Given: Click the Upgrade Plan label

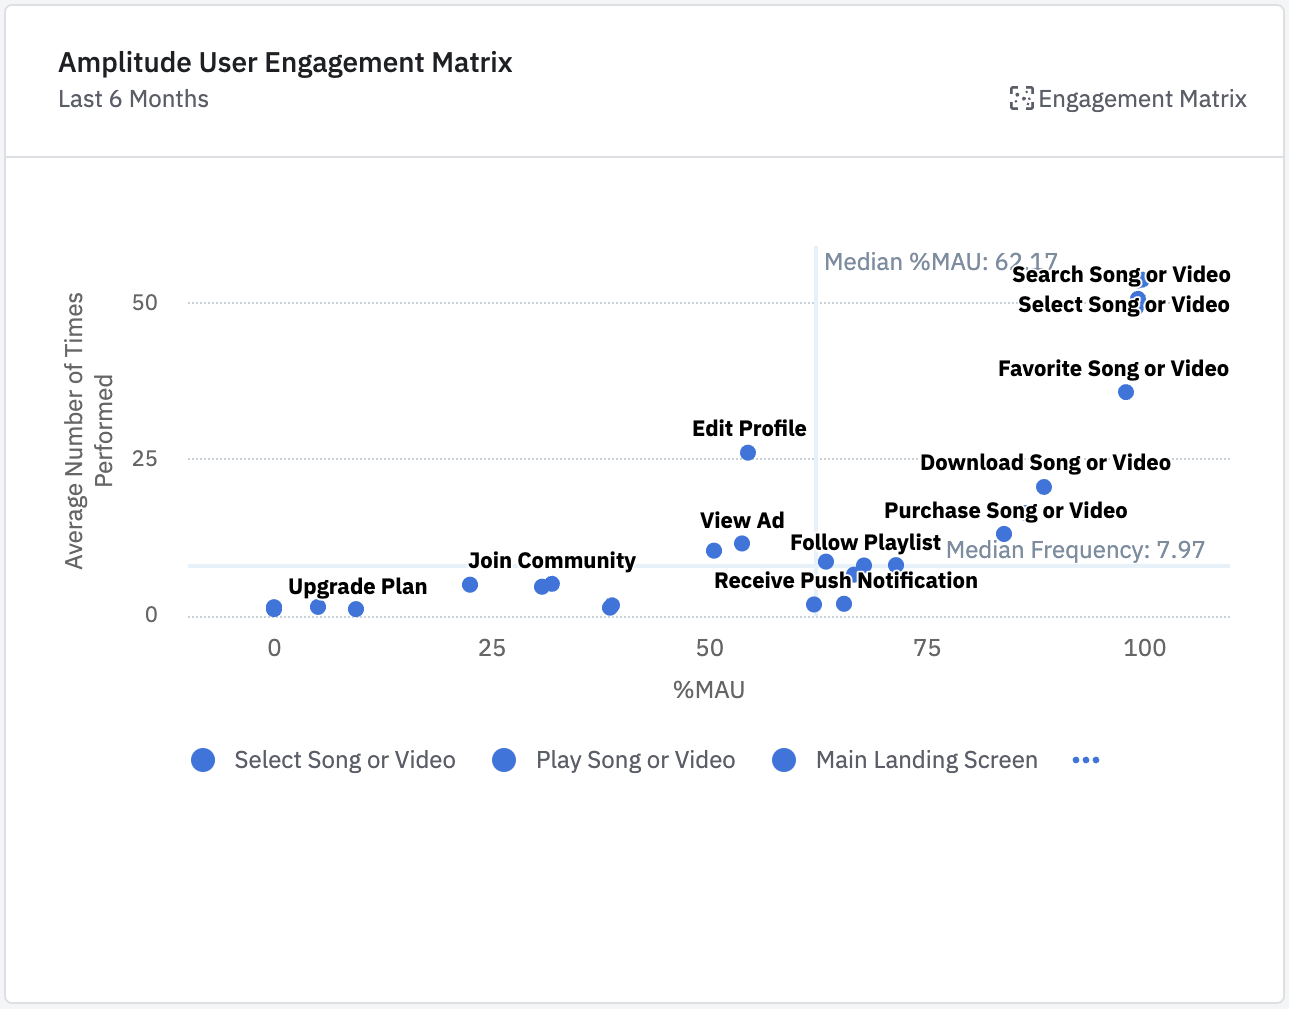Looking at the screenshot, I should tap(357, 587).
